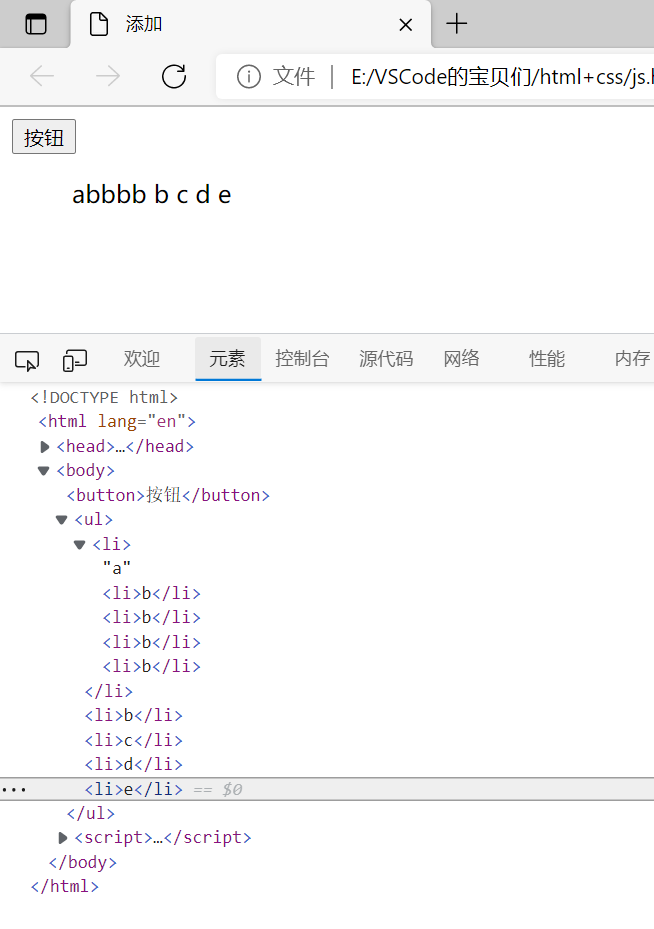Image resolution: width=654 pixels, height=929 pixels.
Task: Collapse the ul element node
Action: (62, 520)
